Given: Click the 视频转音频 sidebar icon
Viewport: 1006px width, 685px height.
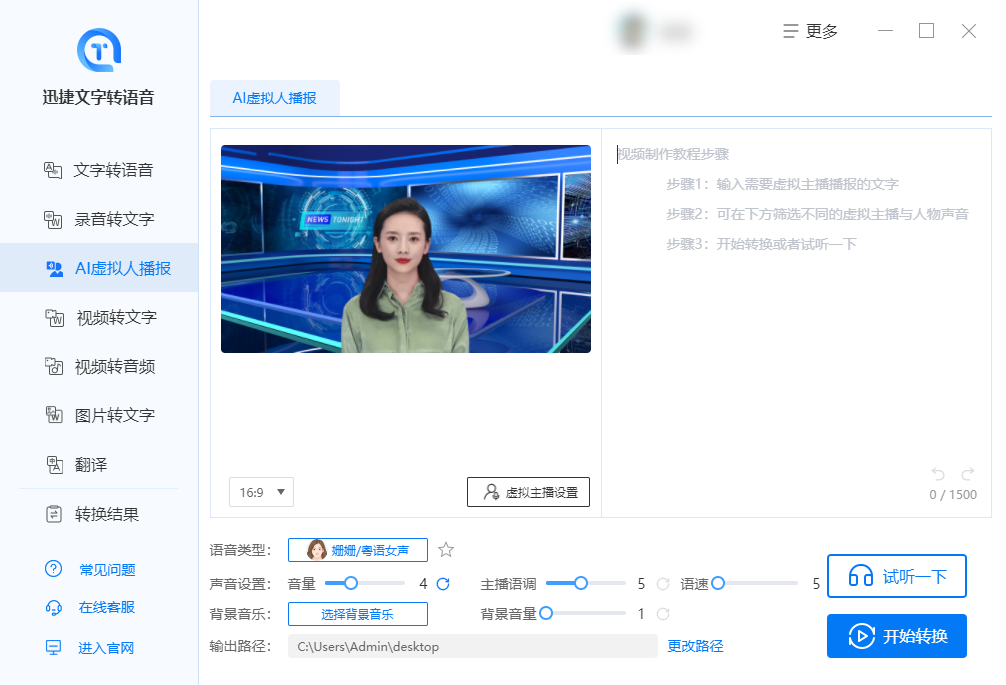Looking at the screenshot, I should tap(54, 366).
